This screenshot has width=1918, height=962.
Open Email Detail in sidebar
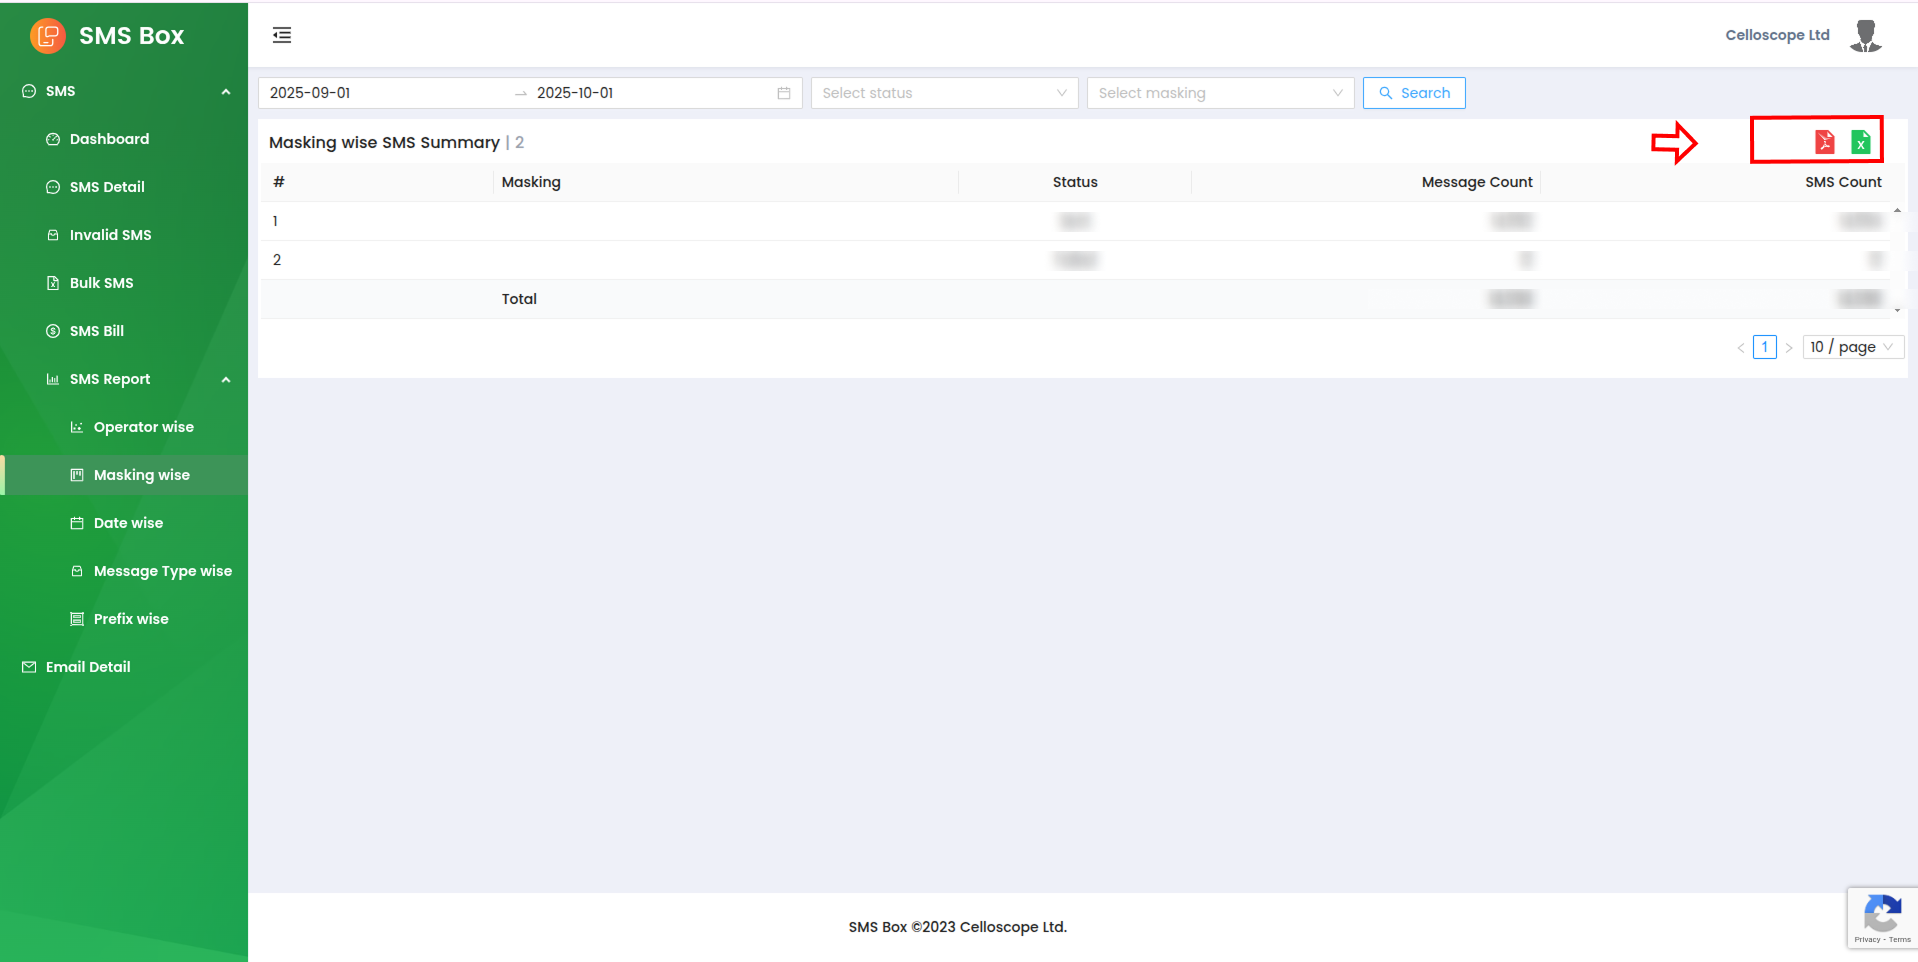88,667
